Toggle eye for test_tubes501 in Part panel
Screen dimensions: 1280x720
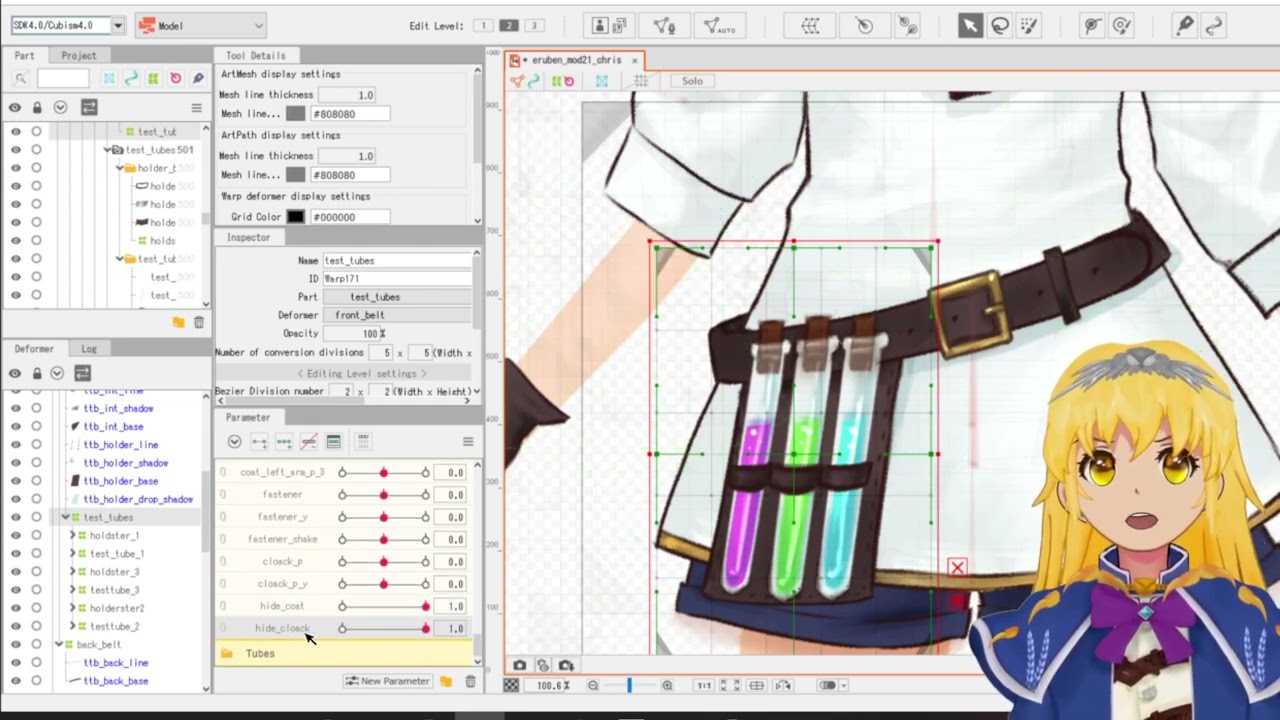(x=15, y=150)
